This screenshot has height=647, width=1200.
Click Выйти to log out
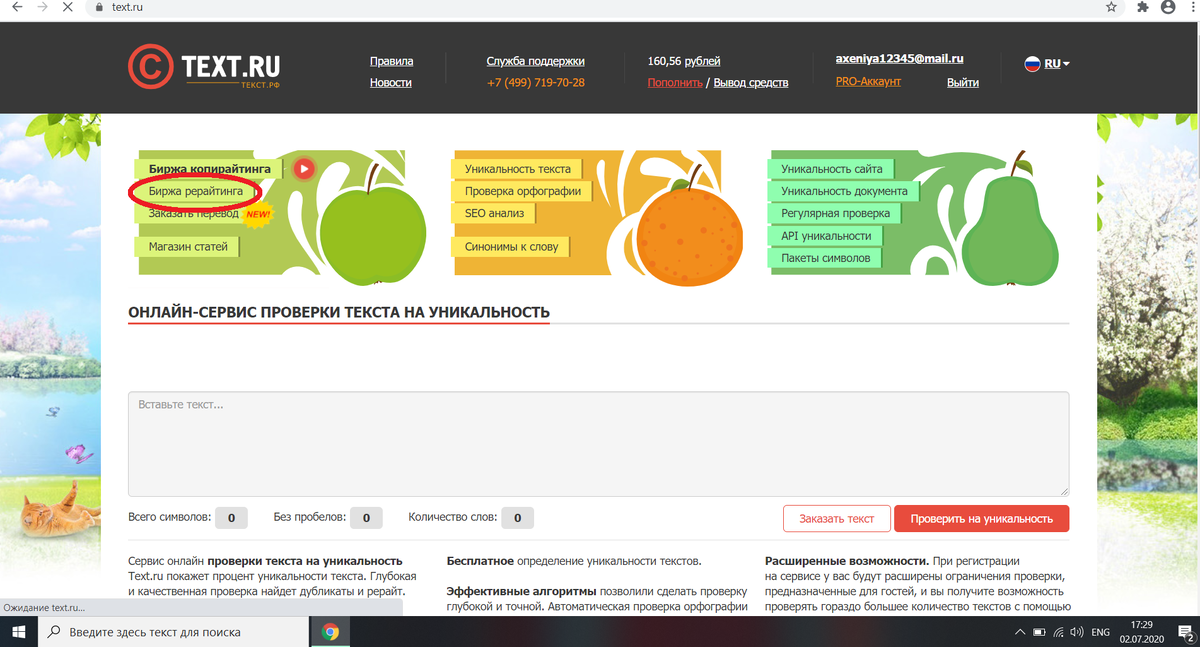point(963,83)
